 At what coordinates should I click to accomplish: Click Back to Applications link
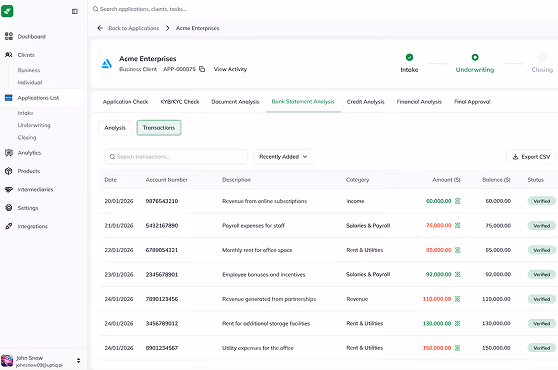click(x=133, y=28)
